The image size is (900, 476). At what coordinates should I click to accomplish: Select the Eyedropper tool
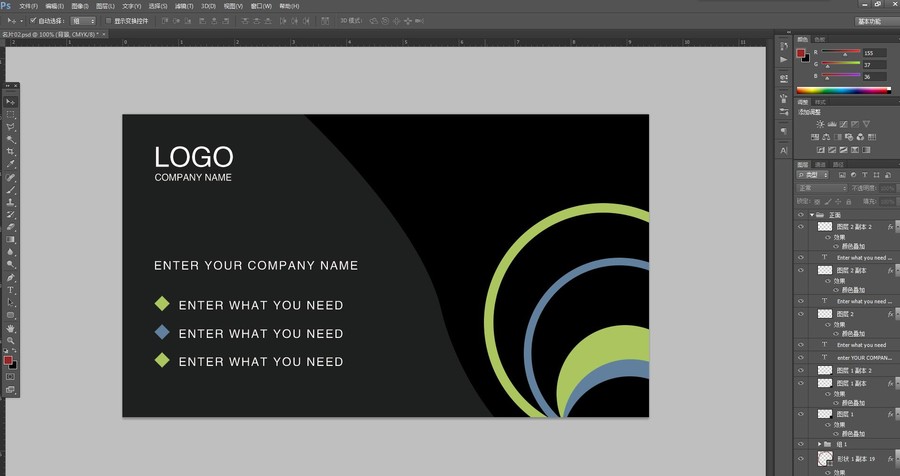point(10,165)
